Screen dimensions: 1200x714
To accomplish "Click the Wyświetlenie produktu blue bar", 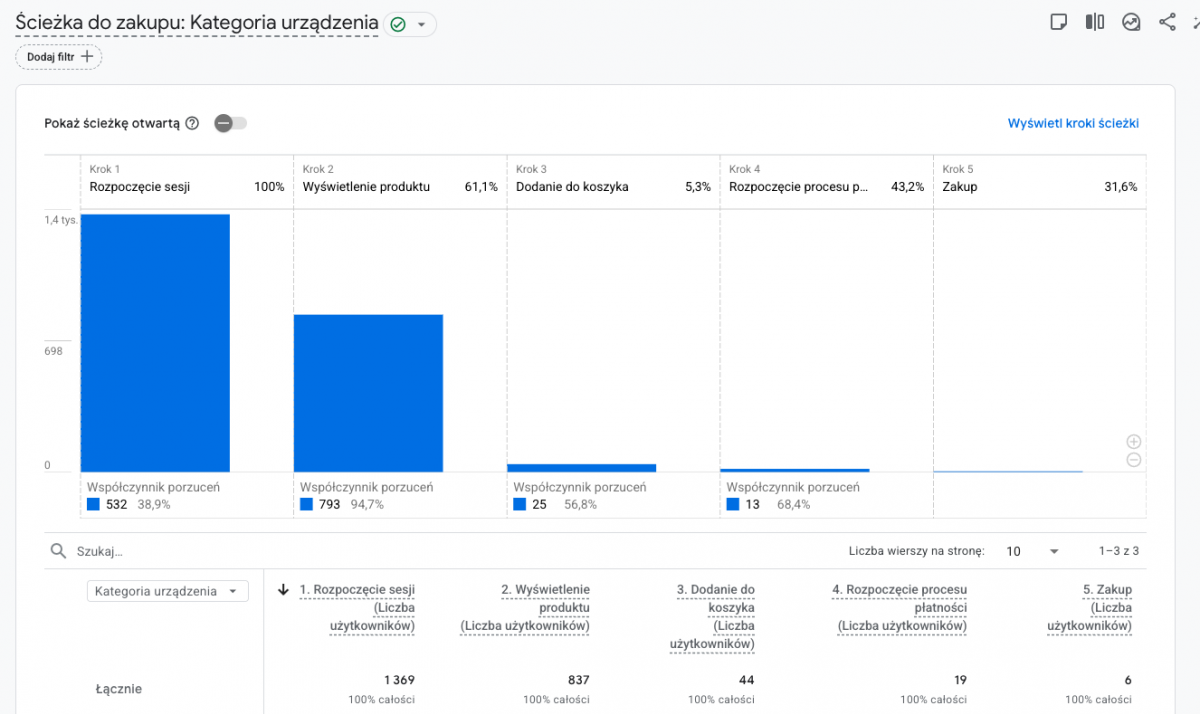I will pos(368,393).
